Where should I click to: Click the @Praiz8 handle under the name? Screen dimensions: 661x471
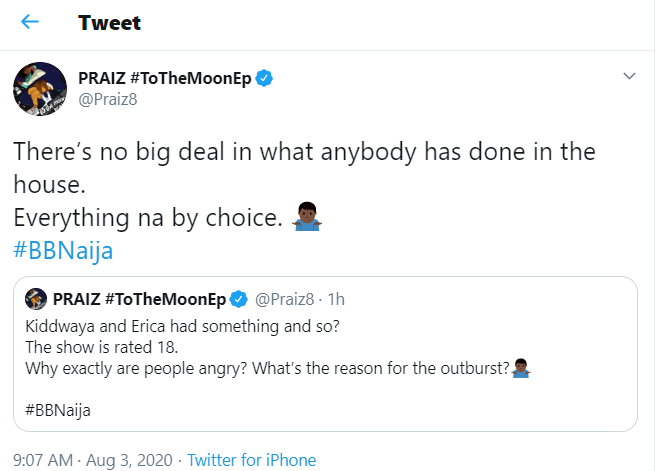110,98
